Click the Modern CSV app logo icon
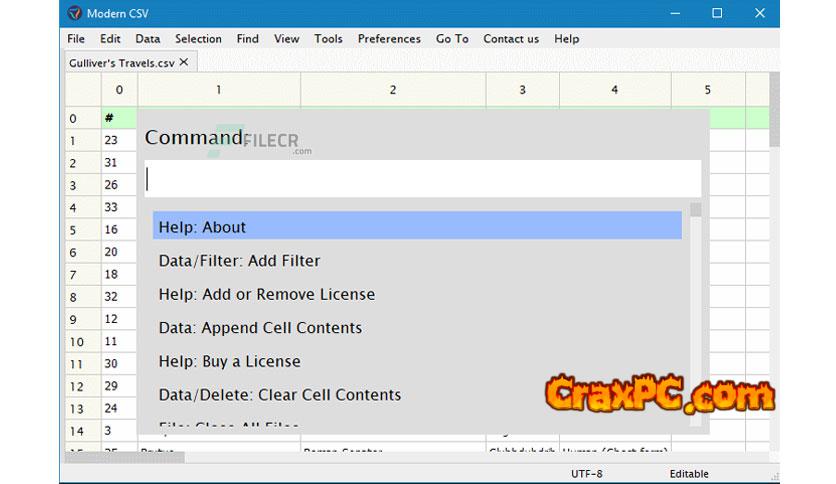Viewport: 836px width, 484px height. coord(75,13)
